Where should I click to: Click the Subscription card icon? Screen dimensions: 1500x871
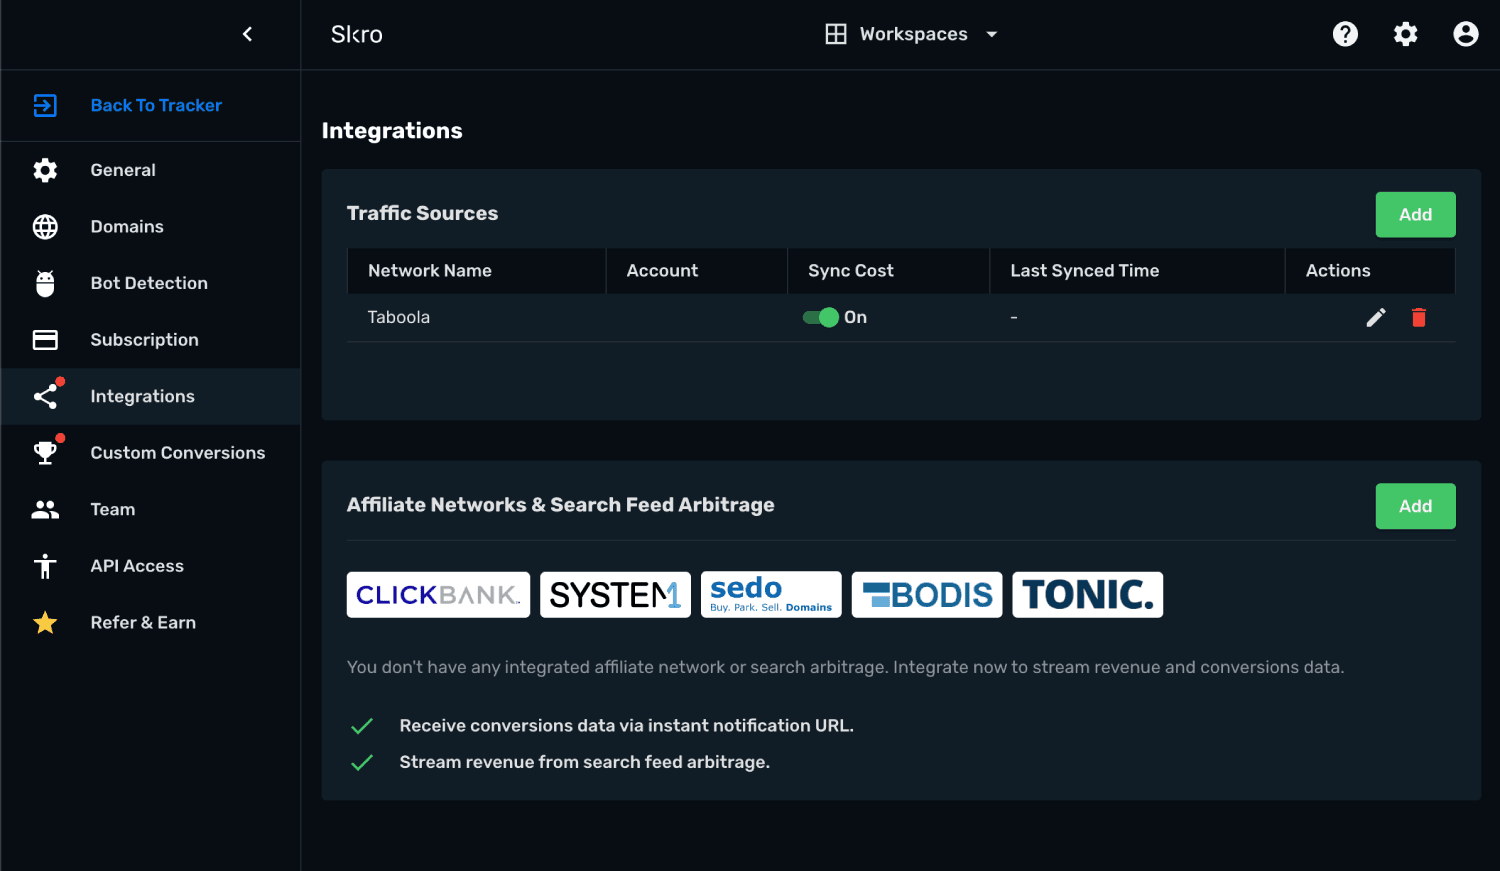(45, 340)
